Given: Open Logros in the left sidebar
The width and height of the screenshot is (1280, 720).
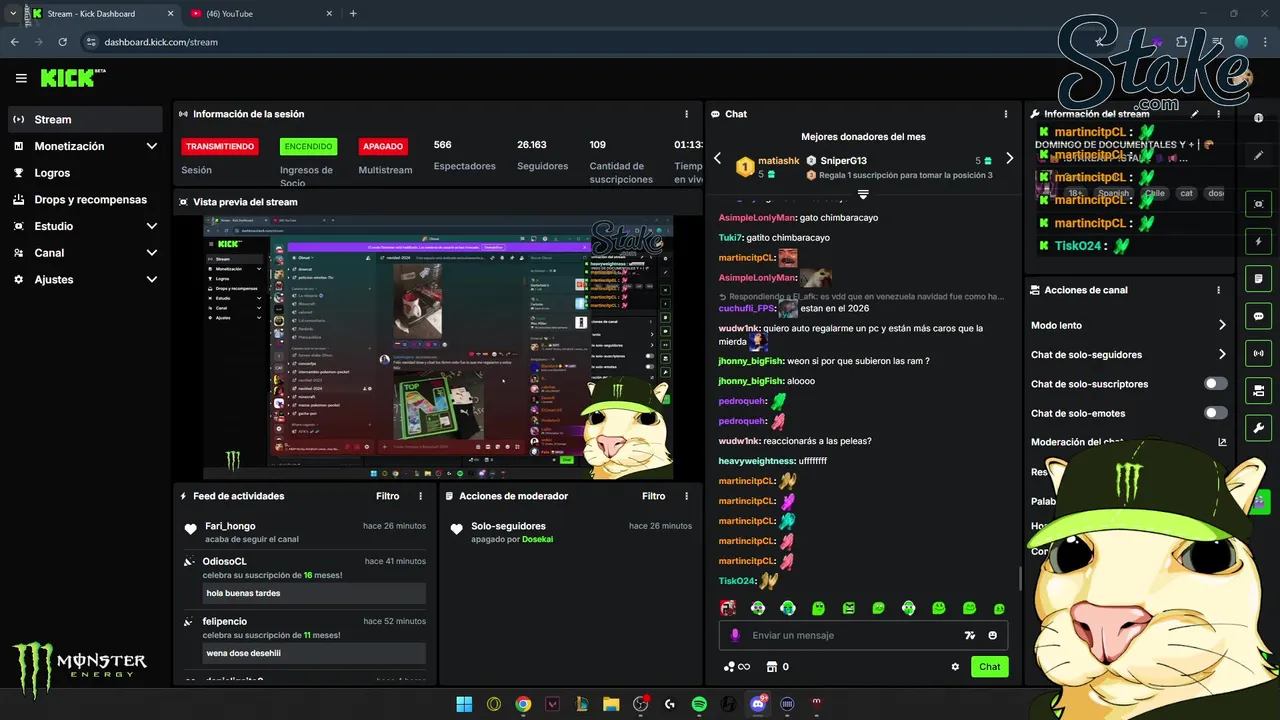Looking at the screenshot, I should coord(85,173).
